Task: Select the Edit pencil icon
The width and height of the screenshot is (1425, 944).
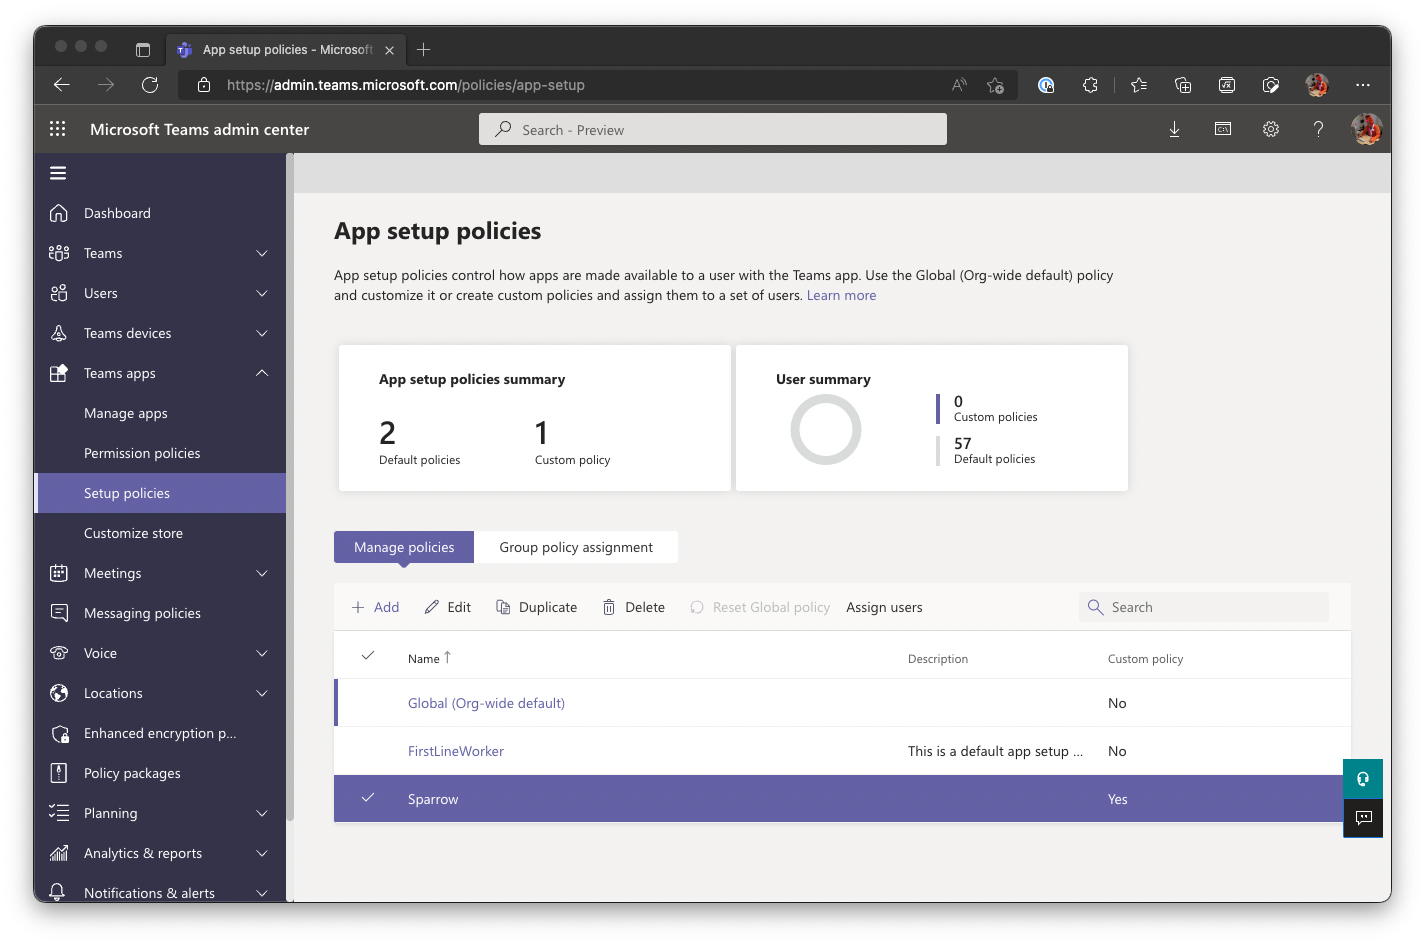Action: (433, 607)
